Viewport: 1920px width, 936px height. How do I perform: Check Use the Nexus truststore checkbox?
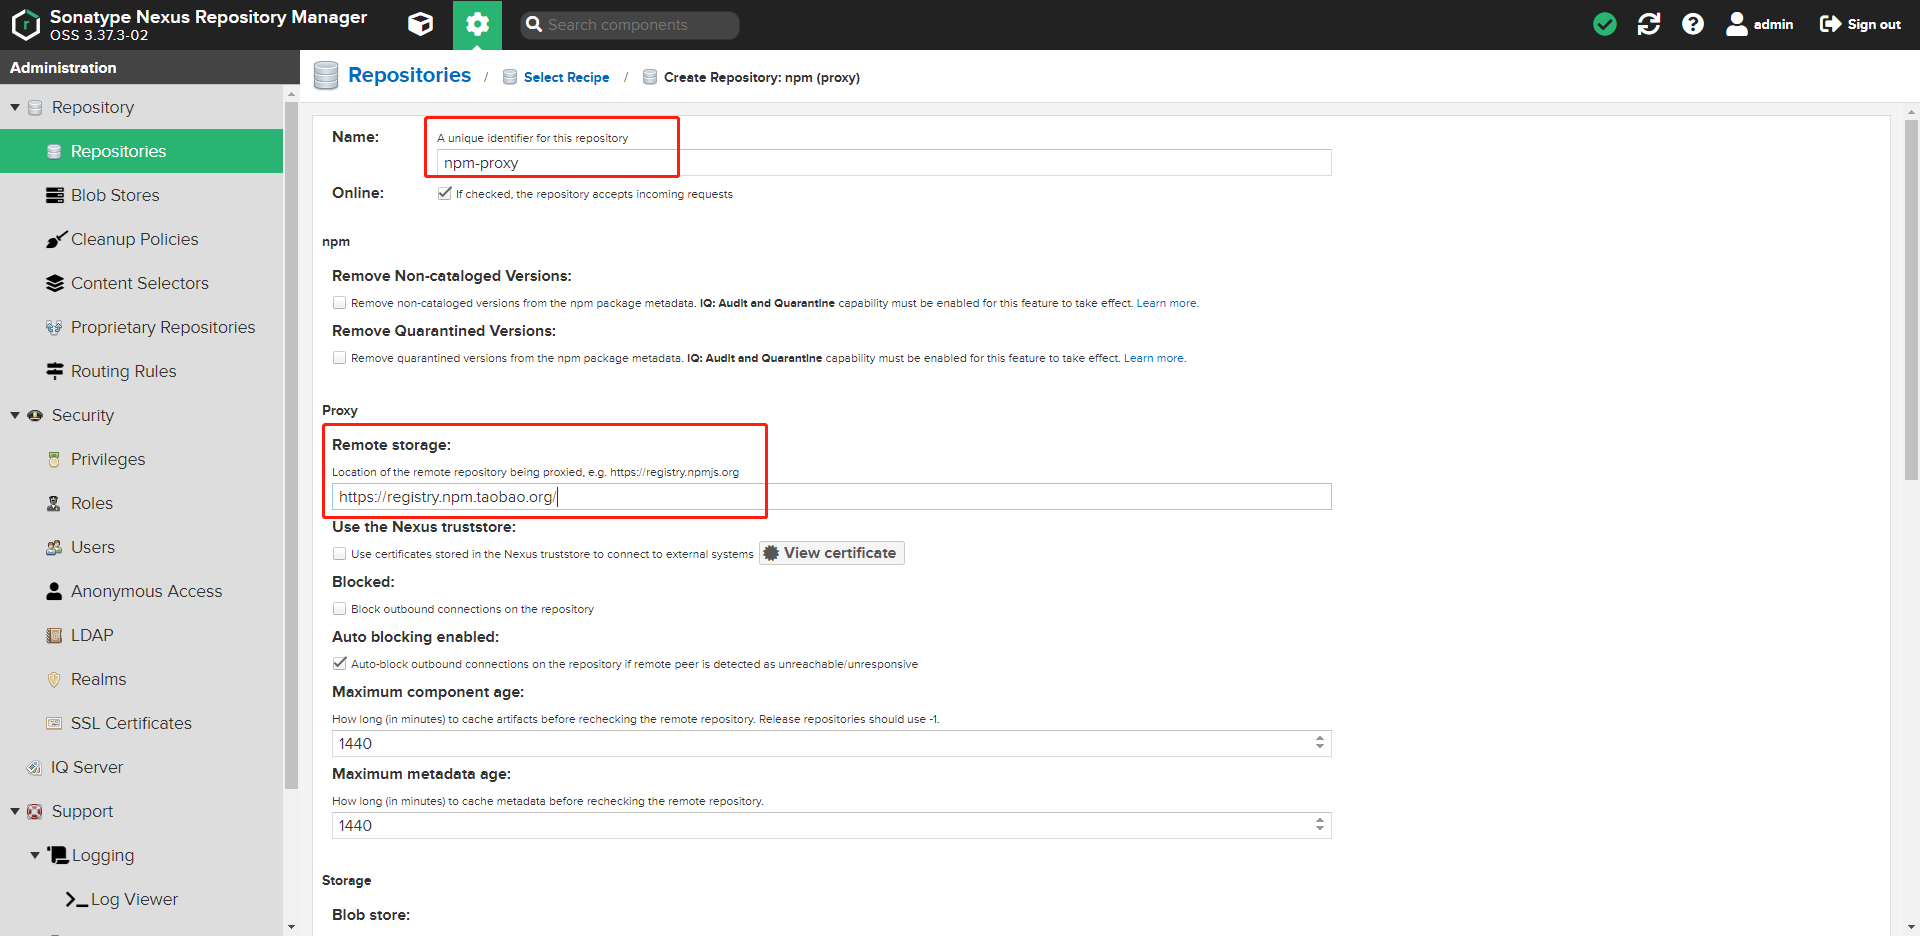pos(340,553)
